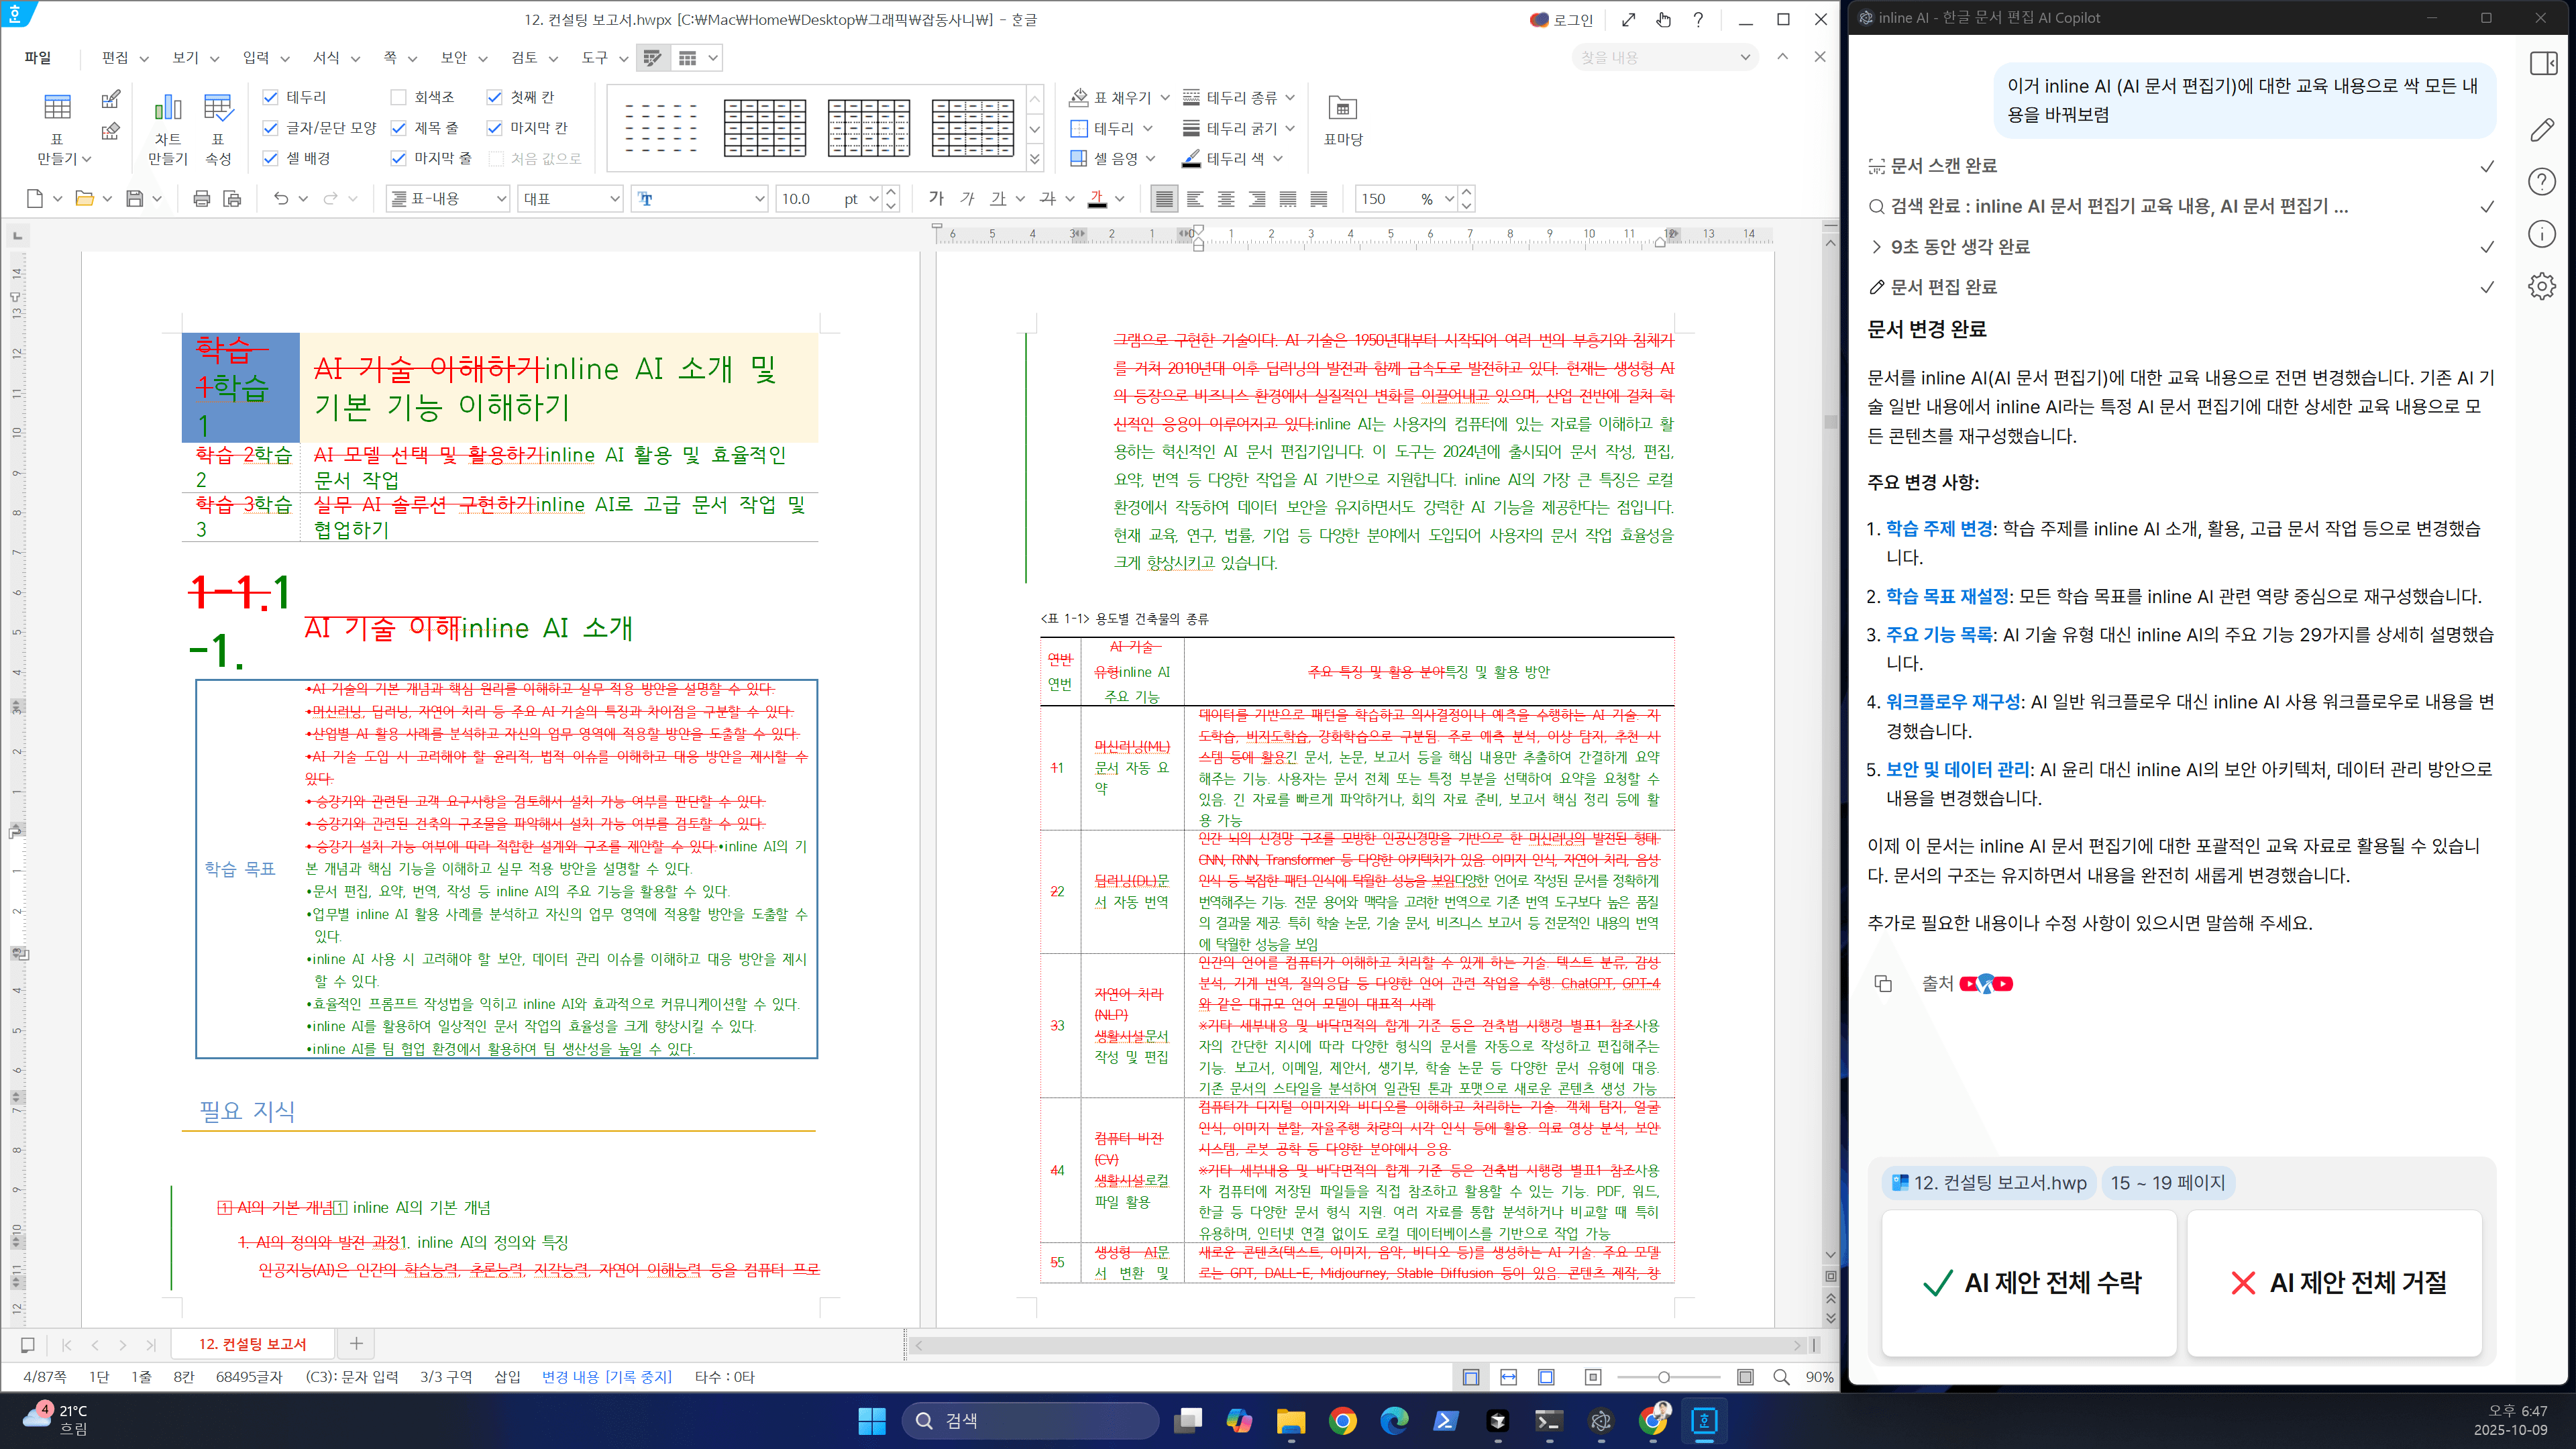Add a new document tab
Screen dimensions: 2576x1449
tap(356, 1344)
